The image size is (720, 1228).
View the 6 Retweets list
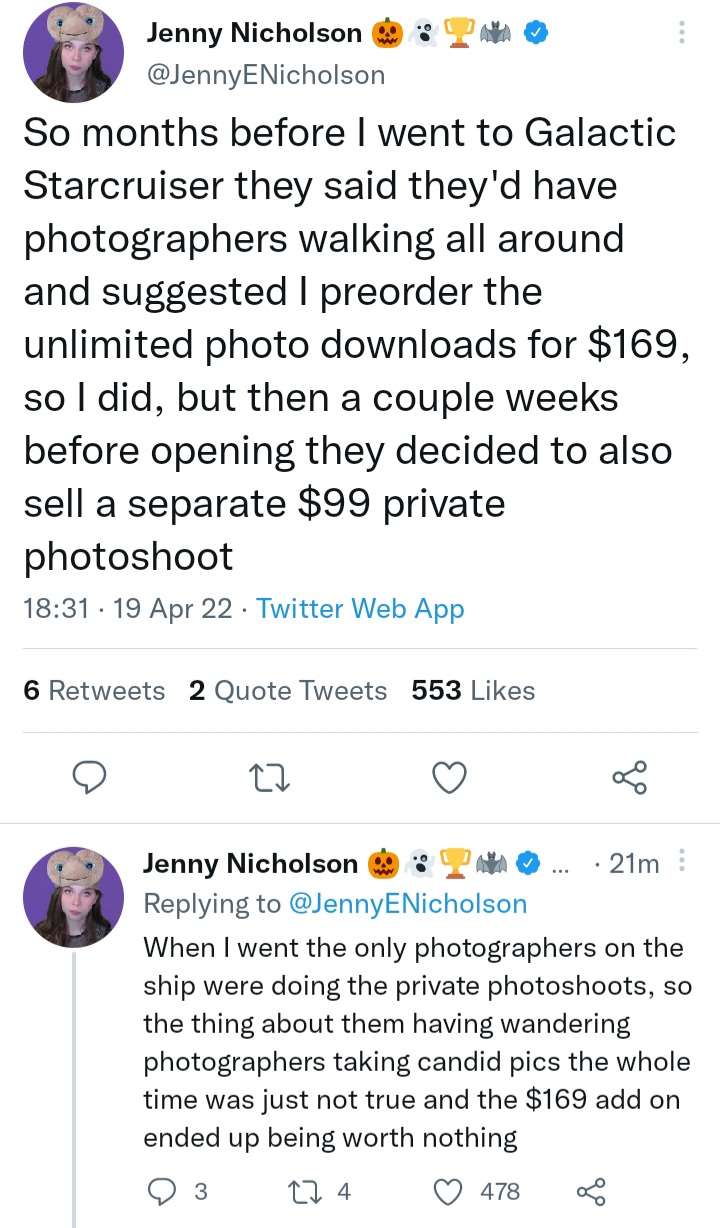[94, 691]
